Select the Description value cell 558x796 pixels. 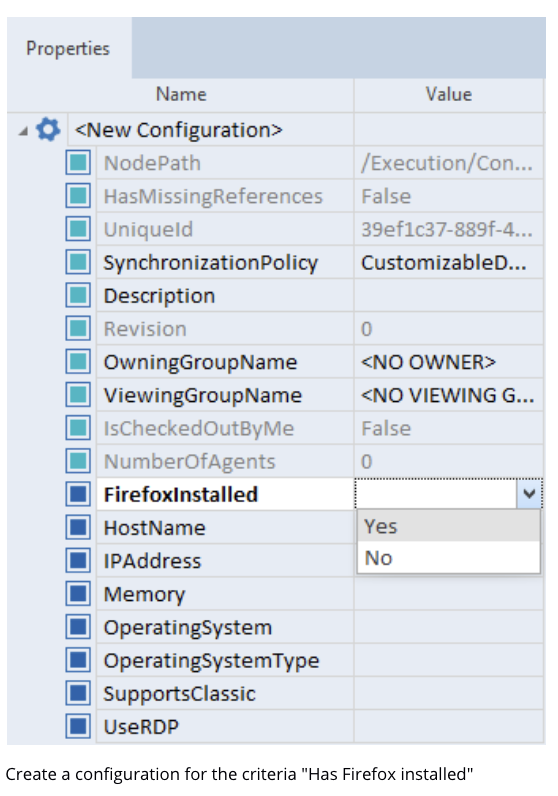coord(448,295)
